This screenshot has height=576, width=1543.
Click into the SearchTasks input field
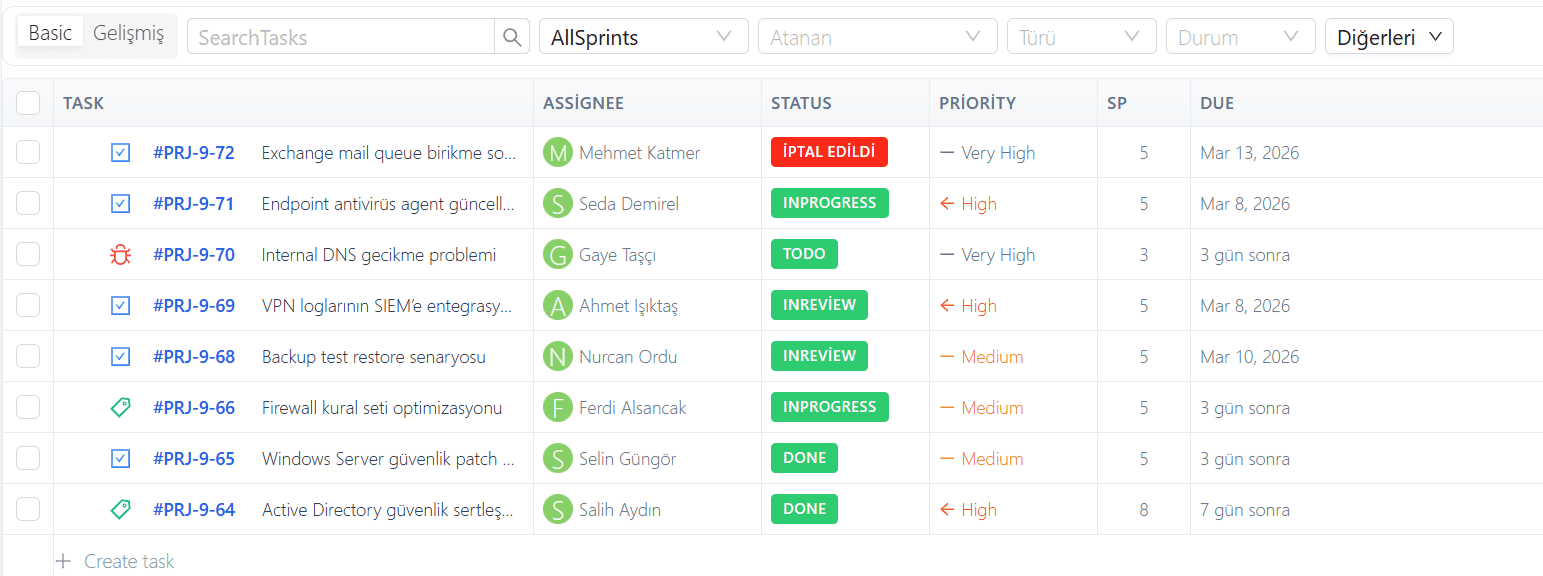[341, 37]
